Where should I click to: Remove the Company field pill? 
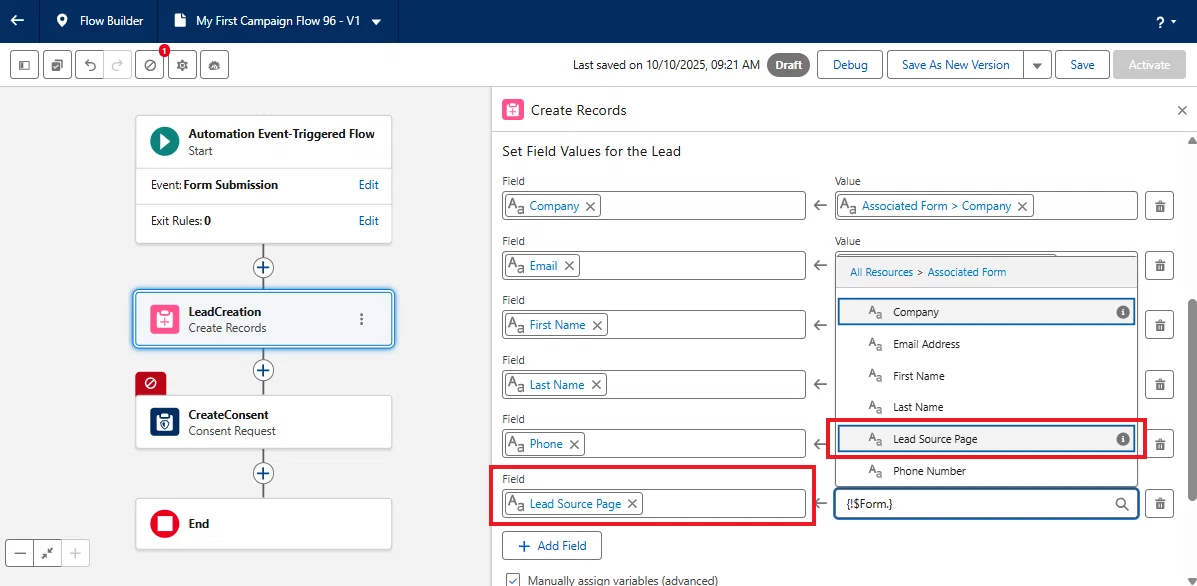pos(590,206)
